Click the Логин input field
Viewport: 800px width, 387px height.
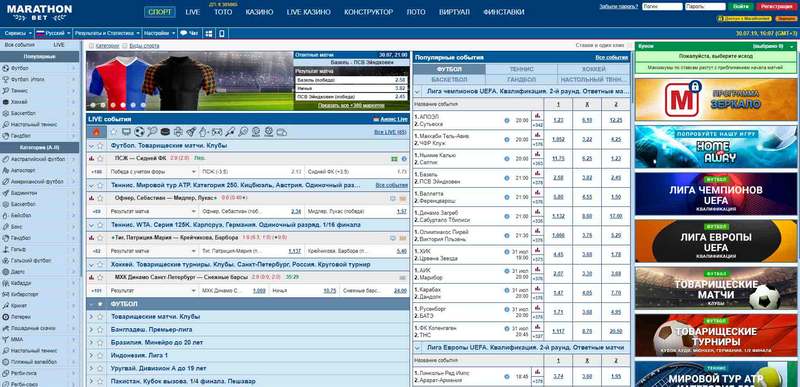[662, 7]
